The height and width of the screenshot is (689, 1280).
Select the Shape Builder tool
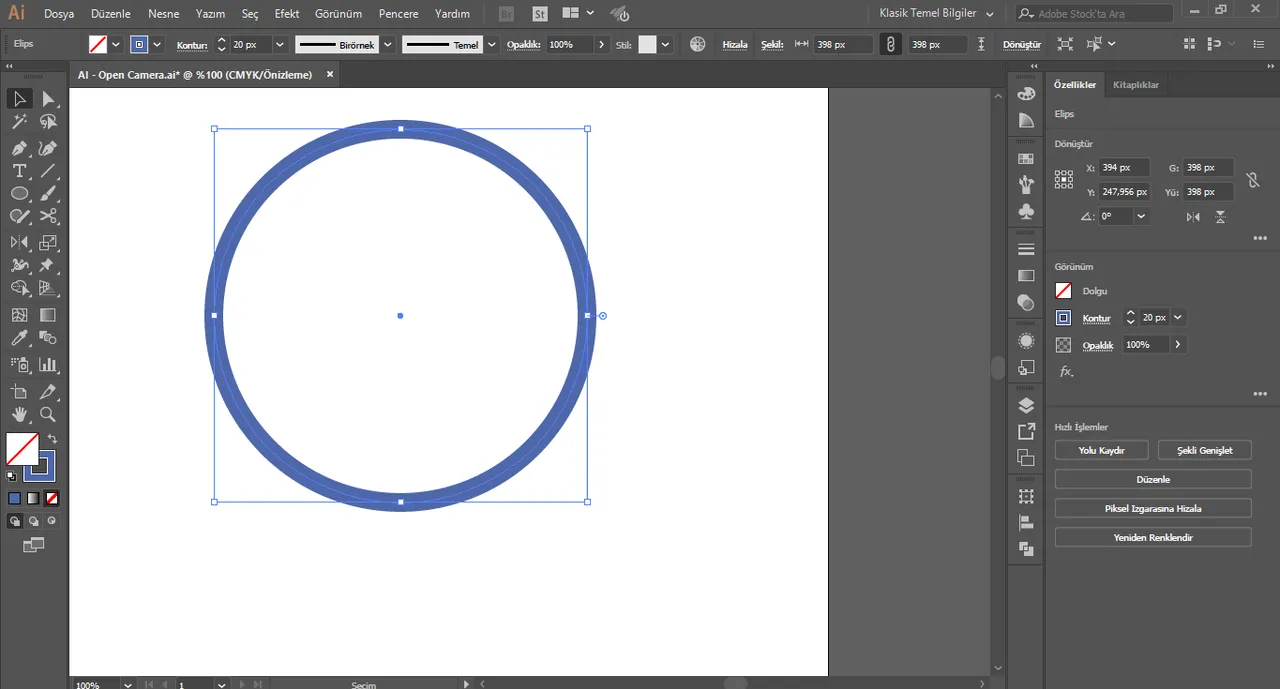(x=19, y=288)
